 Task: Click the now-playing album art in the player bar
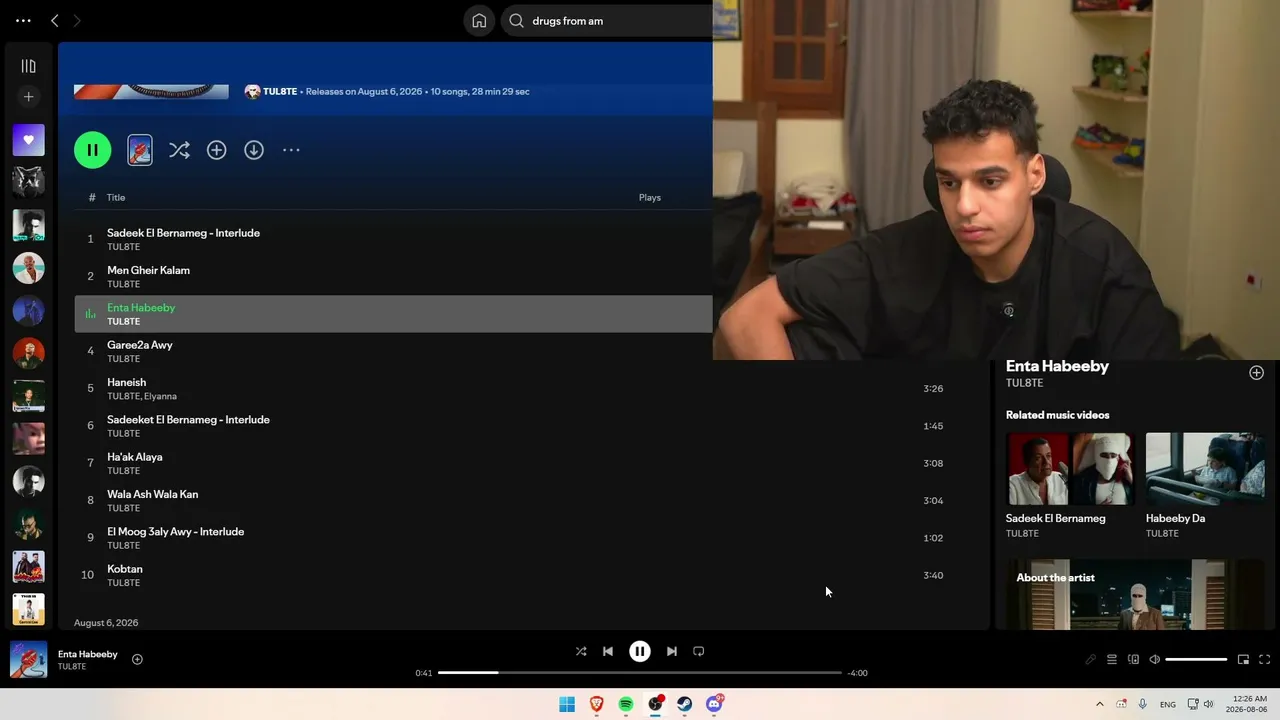pyautogui.click(x=28, y=660)
